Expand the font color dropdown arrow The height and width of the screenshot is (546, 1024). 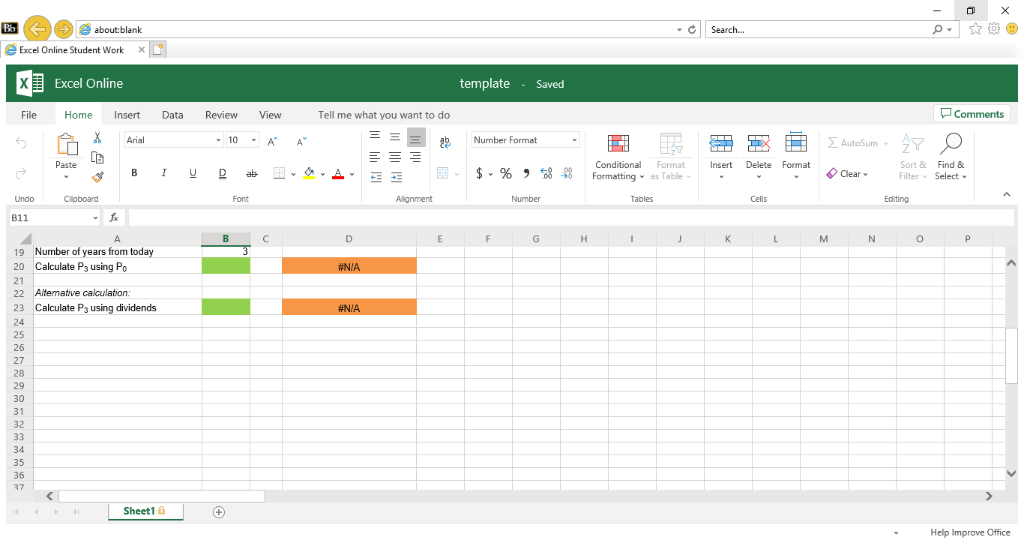coord(352,174)
